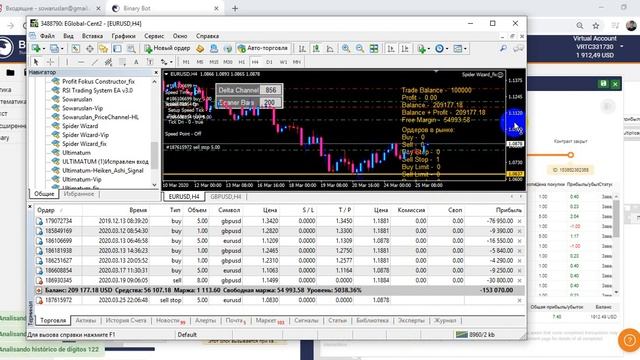Close order 179072734 with its X
Screen dimensions: 640x360
coord(519,221)
